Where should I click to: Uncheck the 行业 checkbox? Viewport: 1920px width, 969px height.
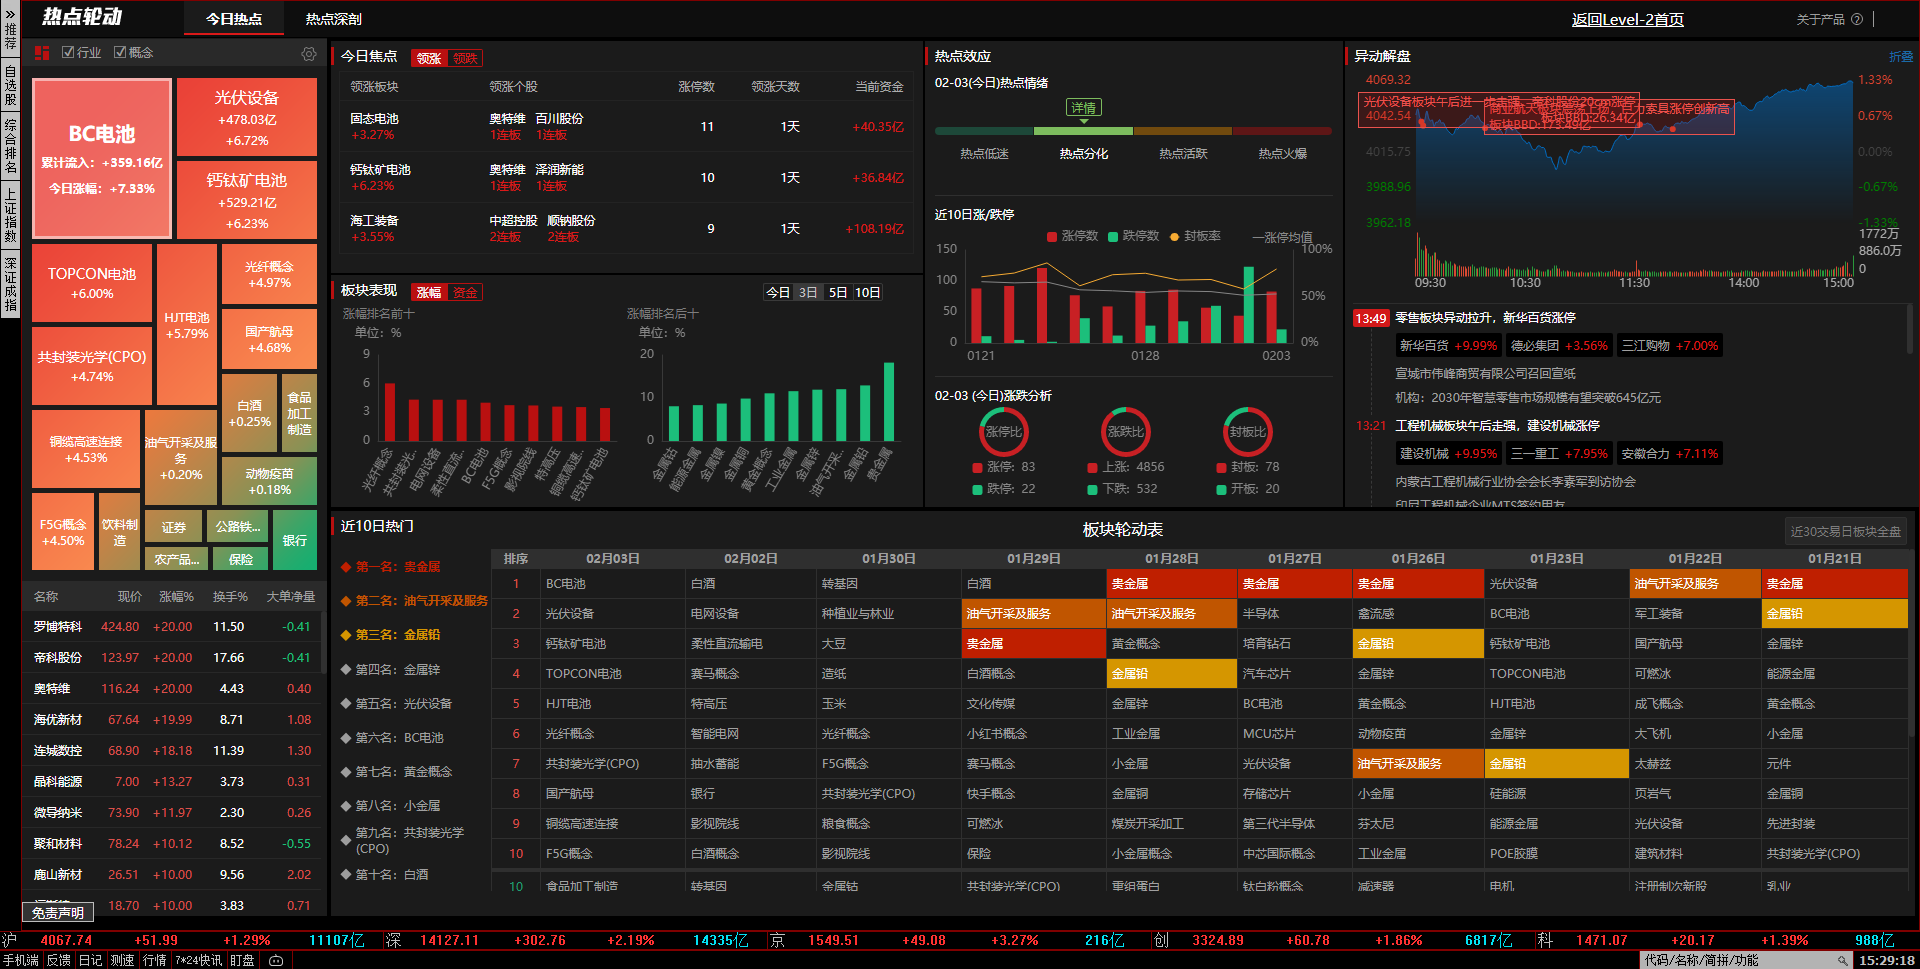pos(68,52)
